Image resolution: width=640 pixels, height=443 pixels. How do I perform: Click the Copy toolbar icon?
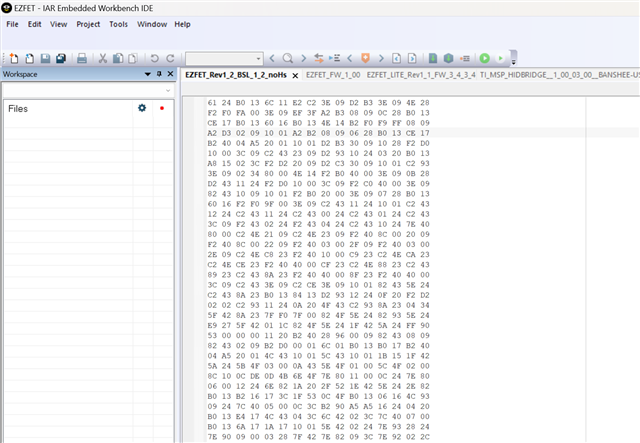[x=118, y=58]
